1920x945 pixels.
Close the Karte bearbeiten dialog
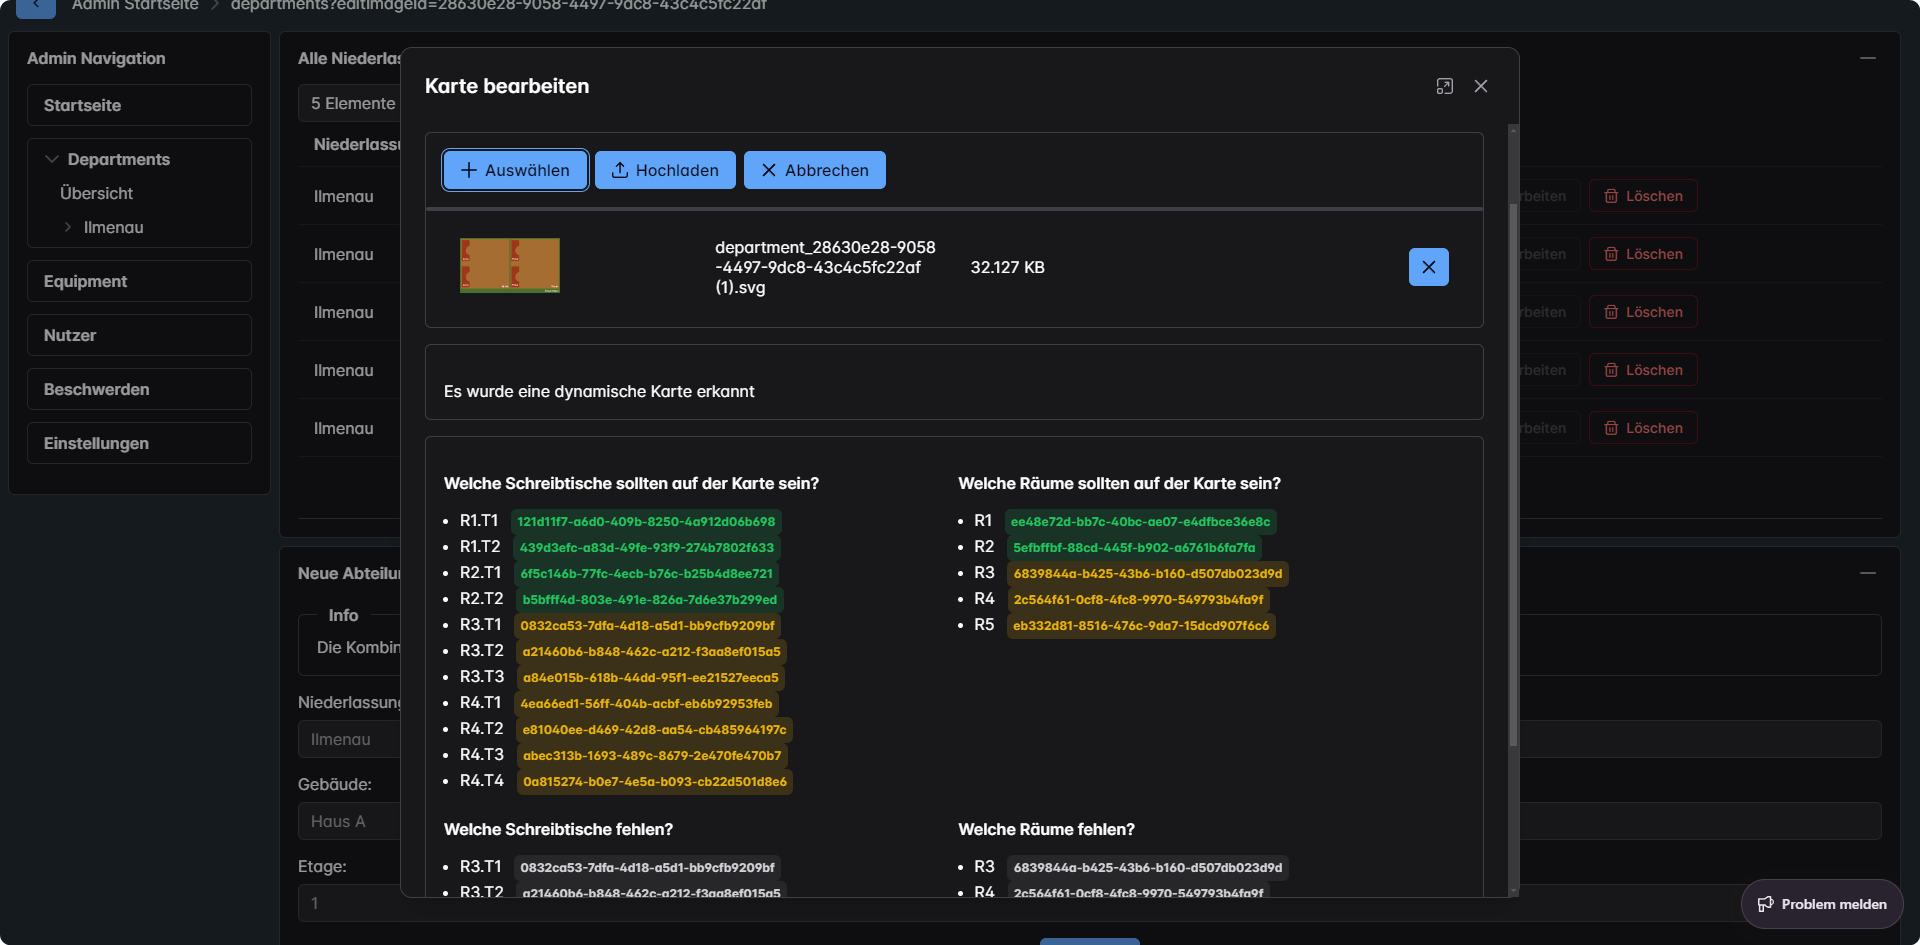click(1481, 87)
